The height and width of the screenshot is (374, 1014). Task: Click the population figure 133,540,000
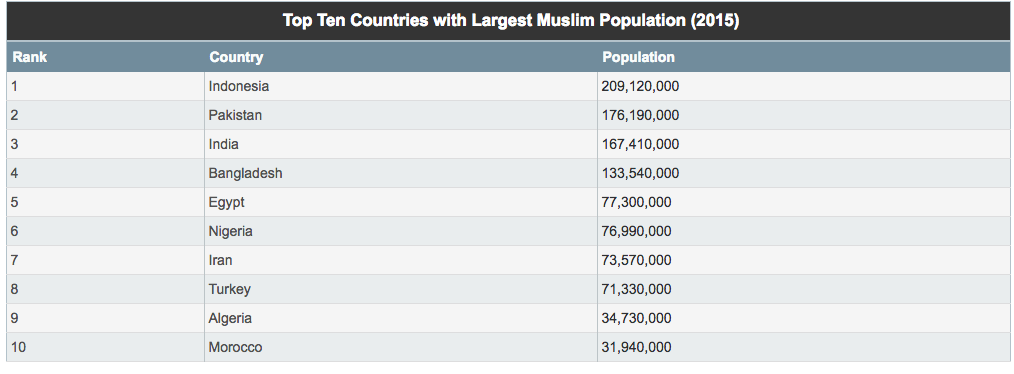tap(640, 173)
